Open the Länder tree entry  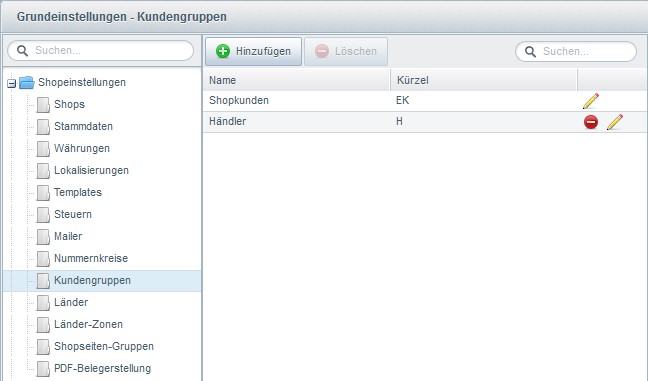click(71, 302)
